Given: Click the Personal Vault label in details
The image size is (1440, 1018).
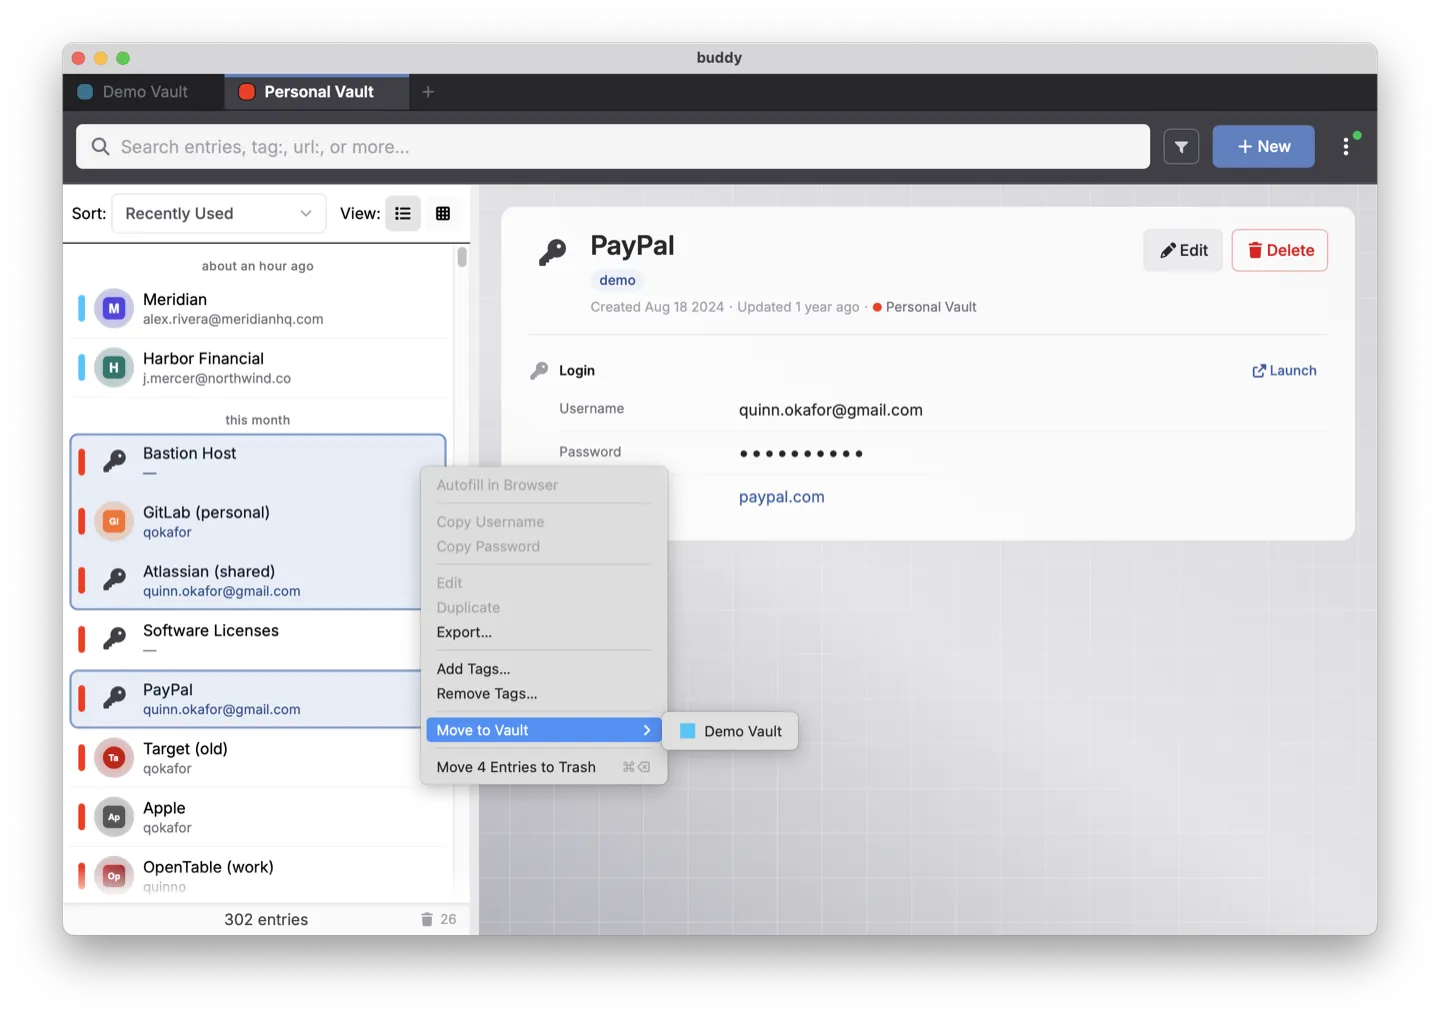Looking at the screenshot, I should click(x=930, y=307).
